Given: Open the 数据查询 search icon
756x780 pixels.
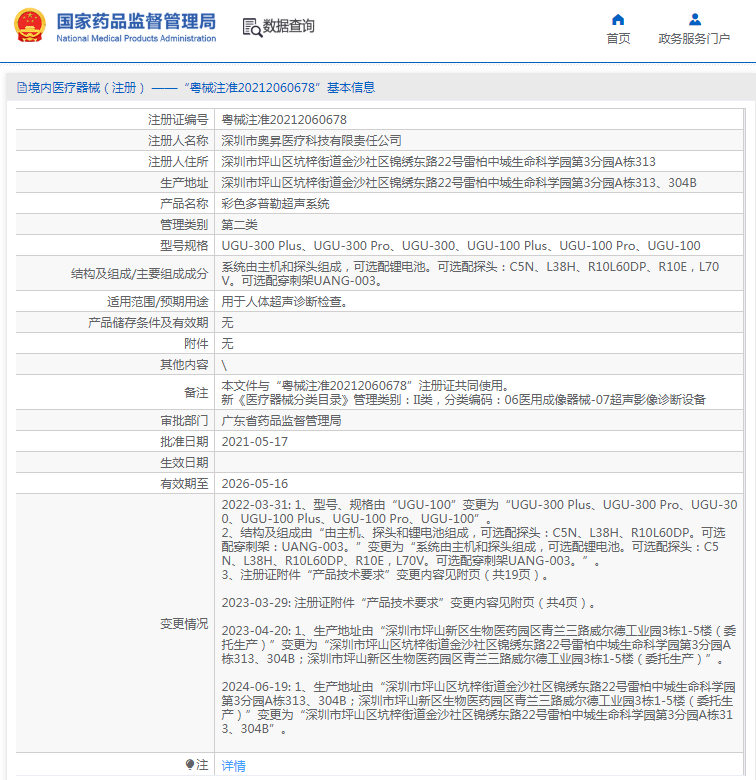Looking at the screenshot, I should (x=252, y=27).
